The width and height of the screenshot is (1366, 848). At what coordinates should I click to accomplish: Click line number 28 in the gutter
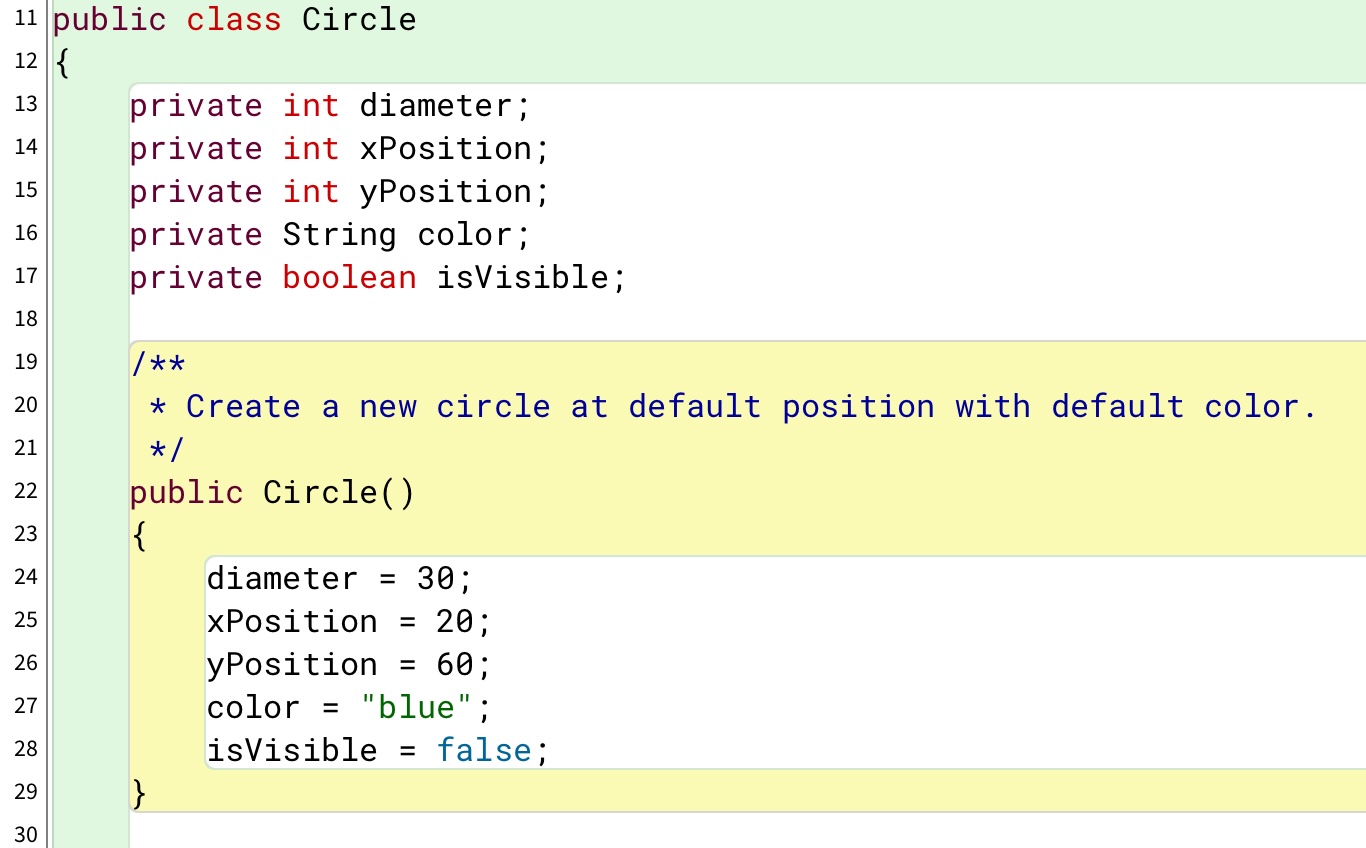26,749
